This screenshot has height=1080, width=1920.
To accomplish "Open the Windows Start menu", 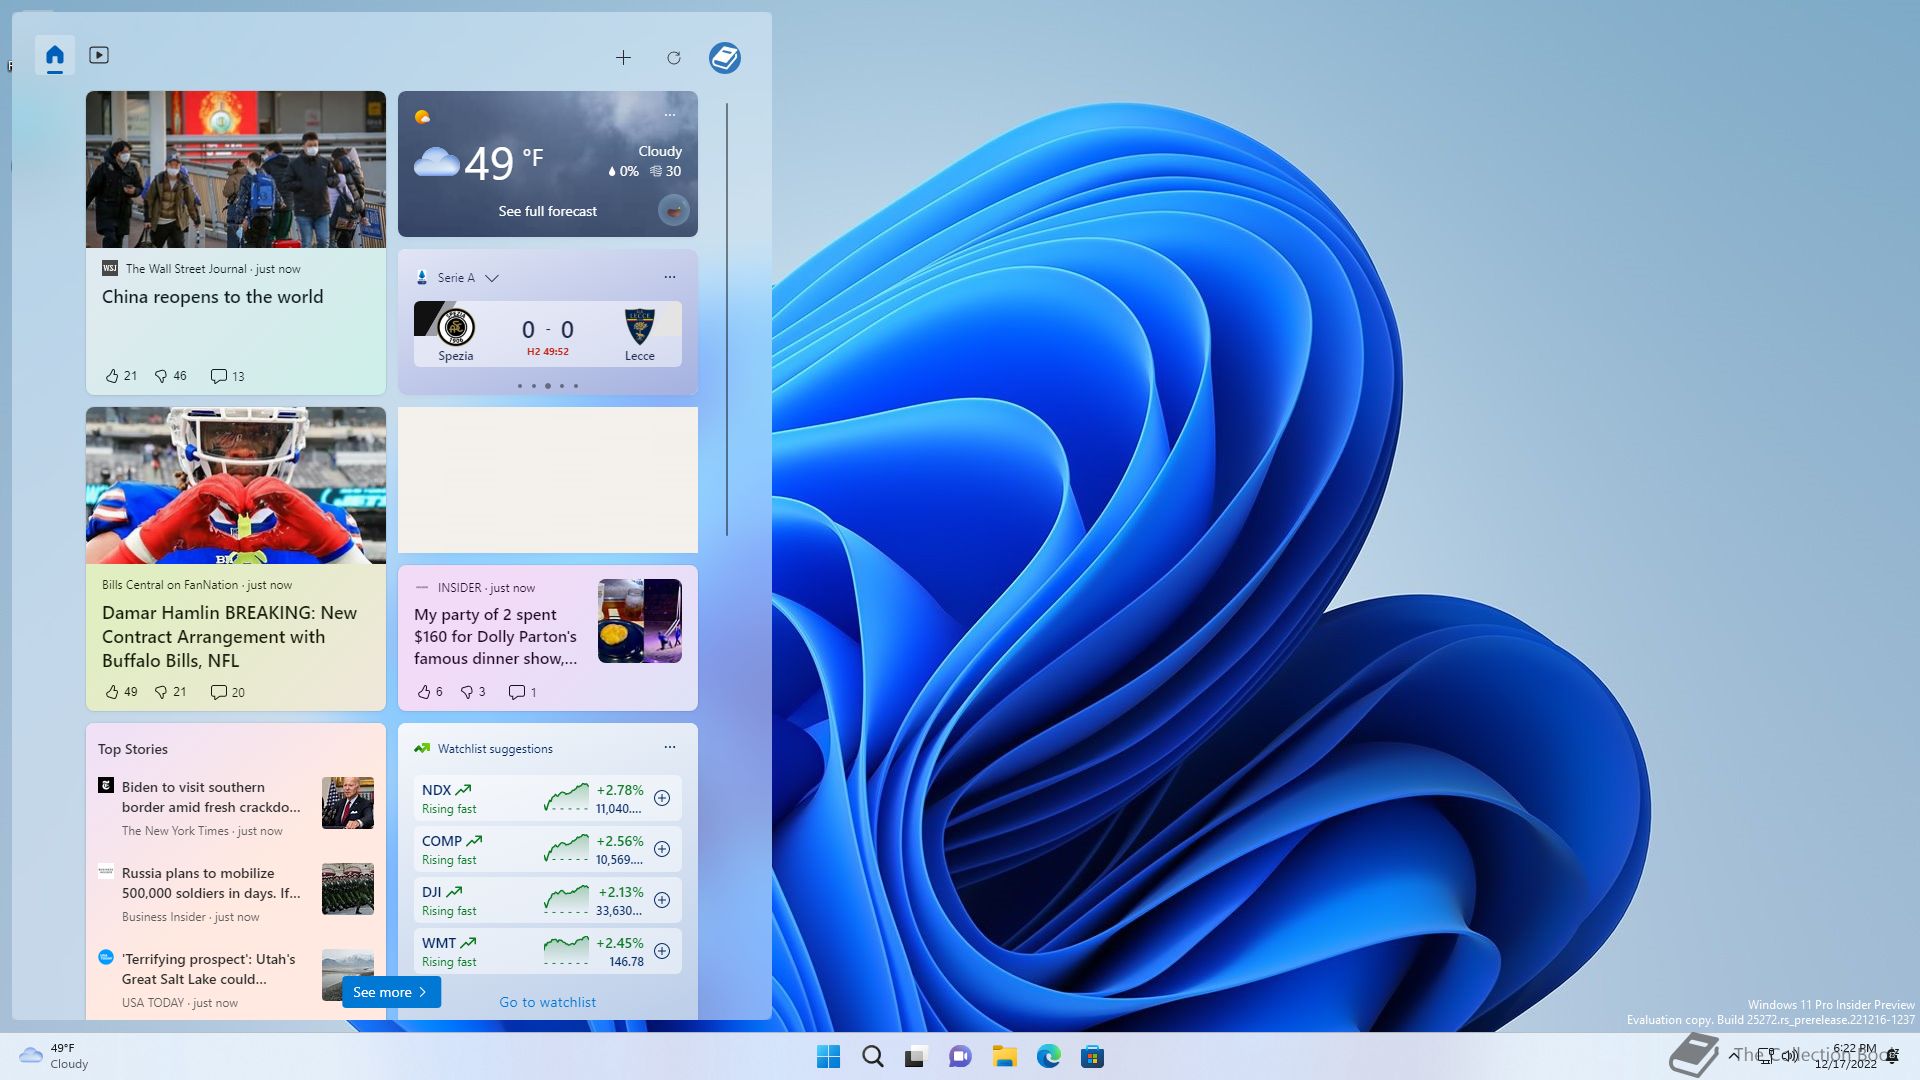I will point(828,1056).
